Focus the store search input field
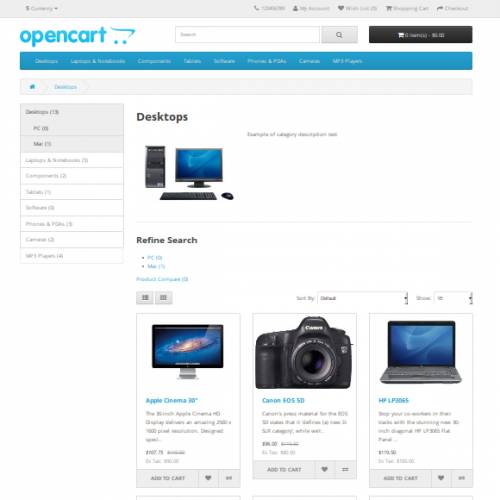Image resolution: width=500 pixels, height=500 pixels. pyautogui.click(x=247, y=35)
